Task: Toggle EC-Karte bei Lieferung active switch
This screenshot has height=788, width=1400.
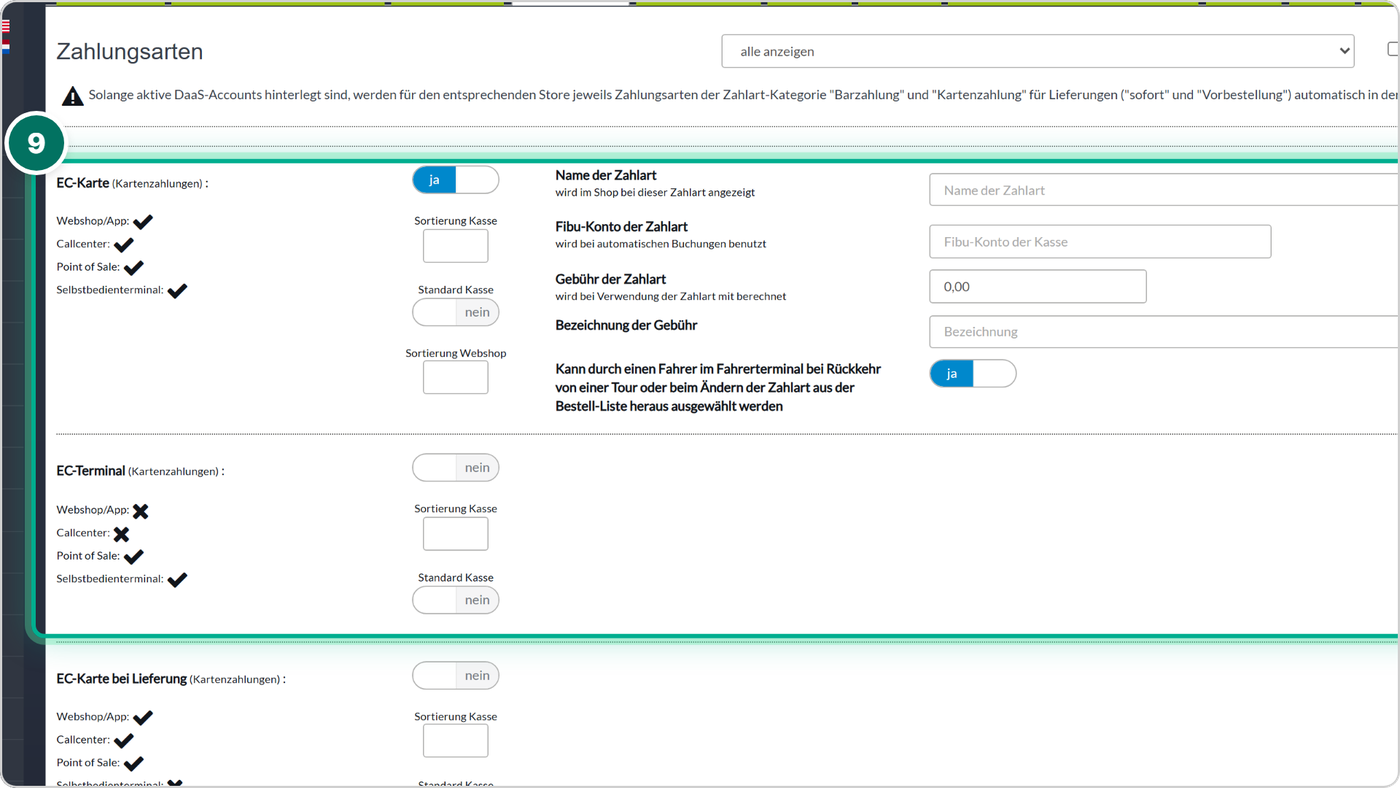Action: pyautogui.click(x=456, y=675)
